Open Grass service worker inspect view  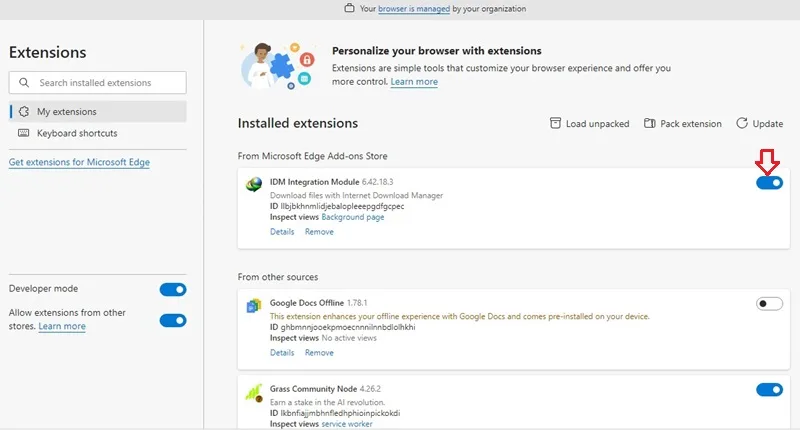[x=347, y=424]
